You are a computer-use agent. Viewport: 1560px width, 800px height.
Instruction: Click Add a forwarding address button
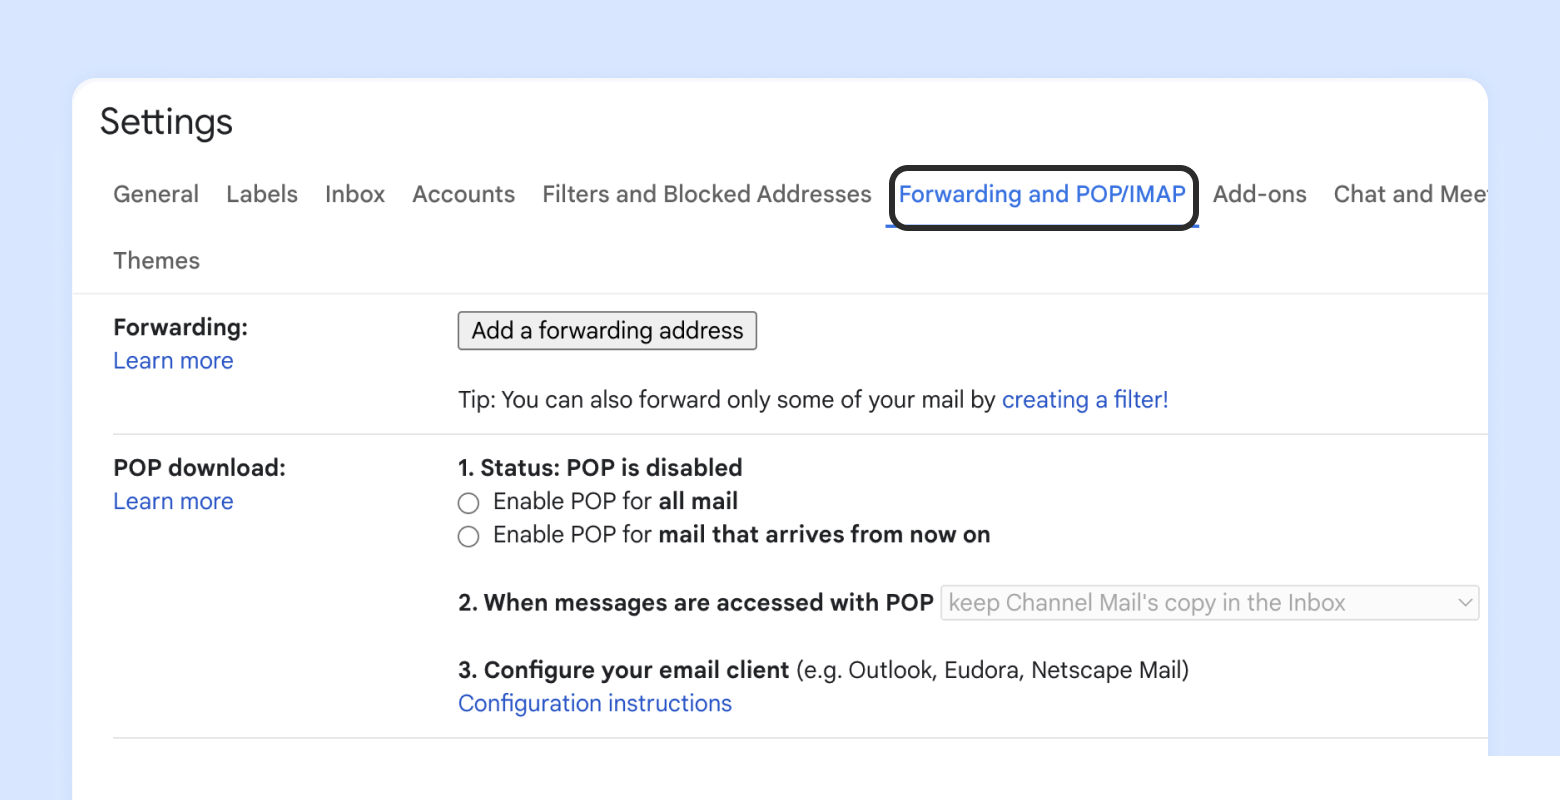pyautogui.click(x=607, y=331)
